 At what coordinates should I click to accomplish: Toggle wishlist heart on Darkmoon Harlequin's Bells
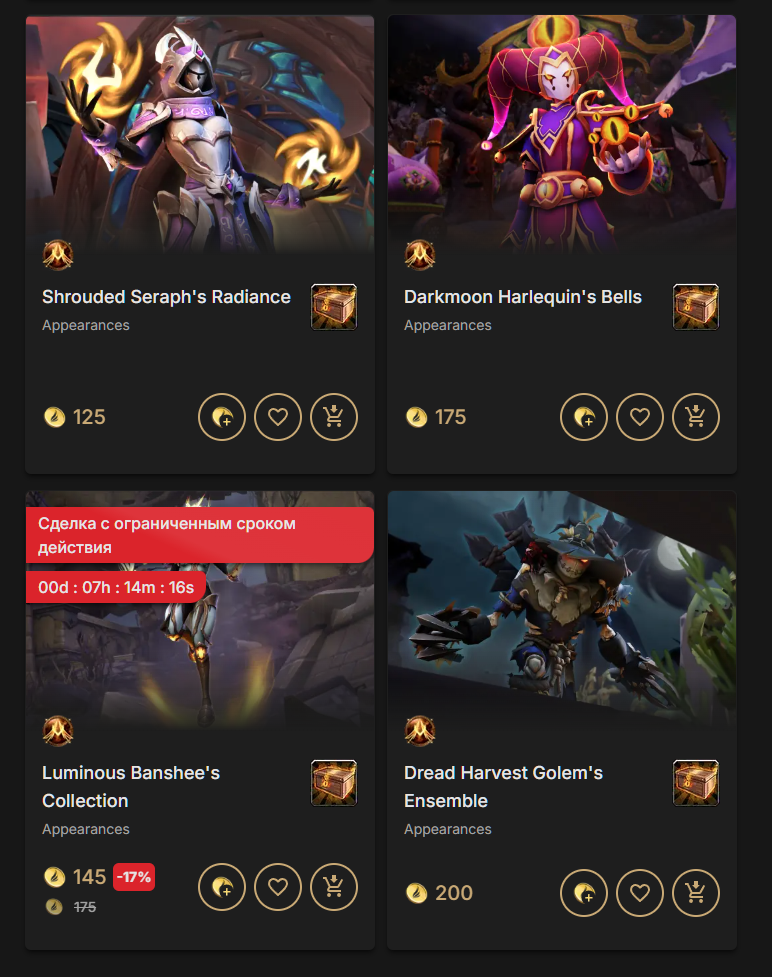click(x=640, y=417)
